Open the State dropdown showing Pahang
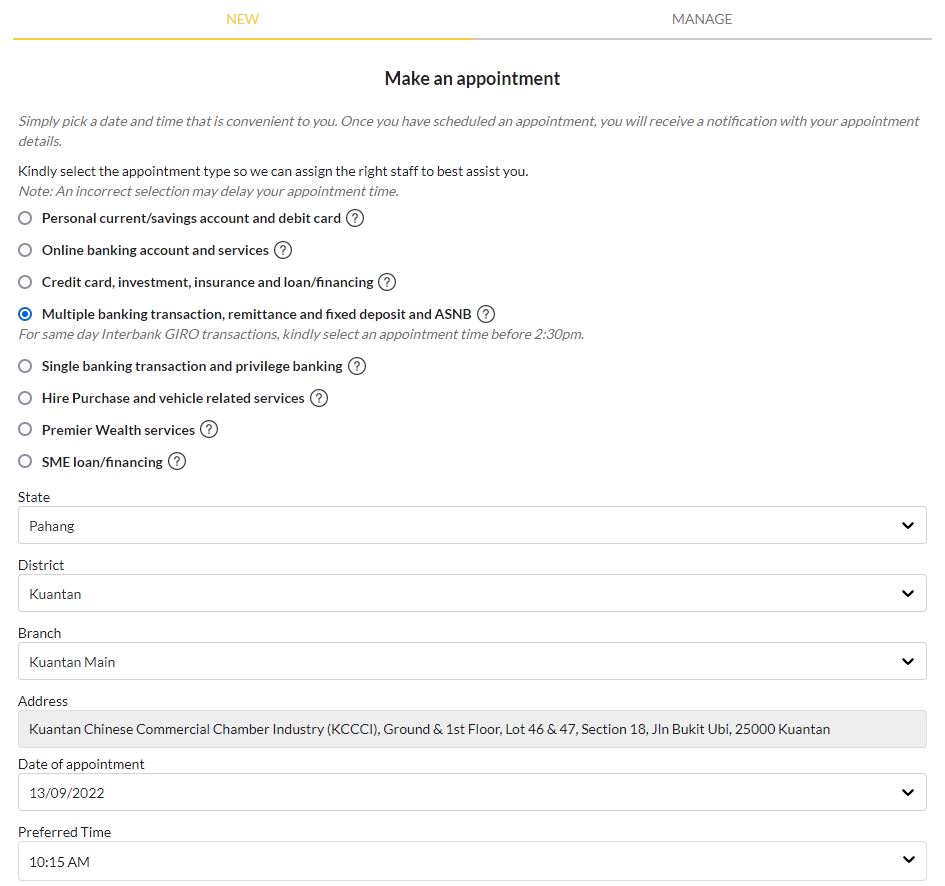The height and width of the screenshot is (886, 945). click(x=472, y=525)
